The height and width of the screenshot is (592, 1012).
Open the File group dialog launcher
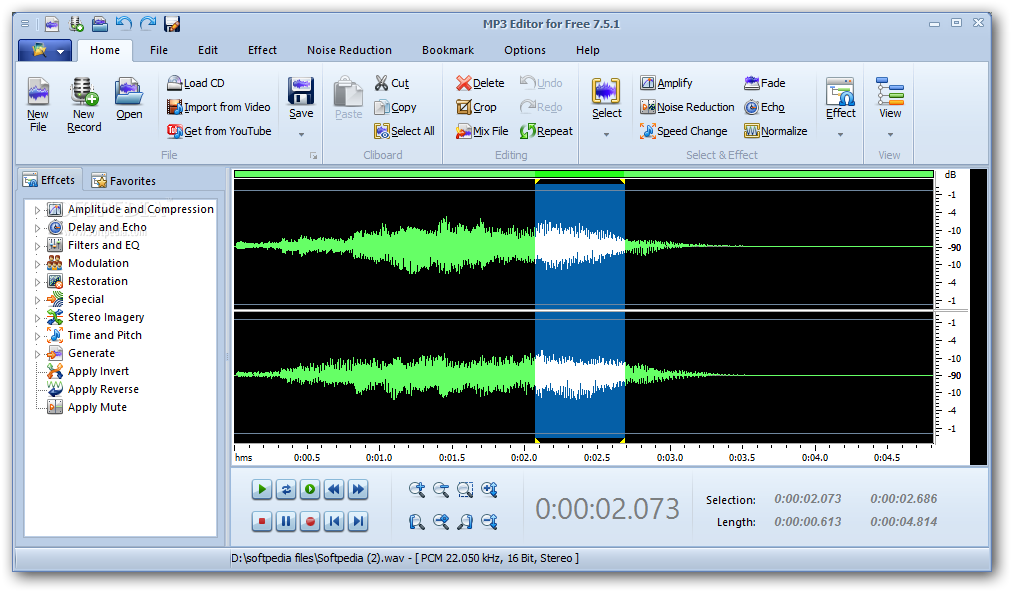[314, 156]
